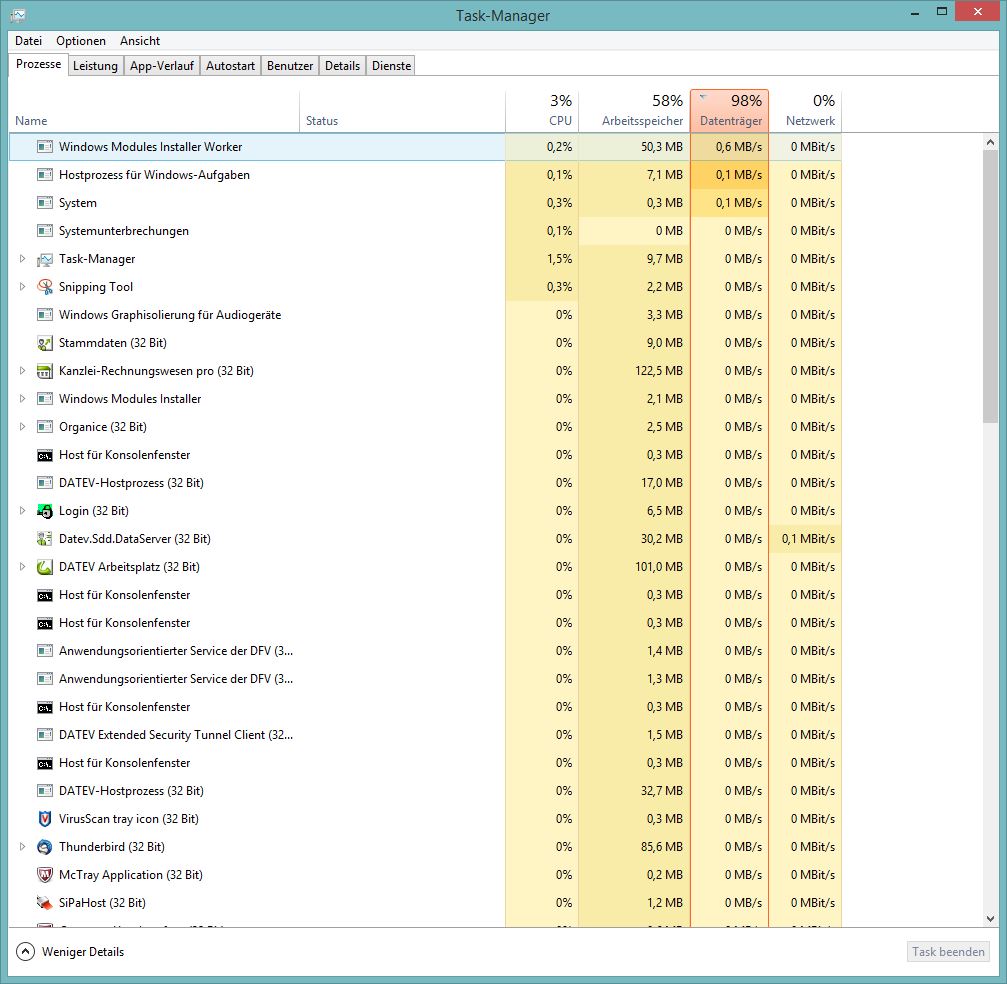
Task: Expand the Windows Modules Installer group
Action: (22, 399)
